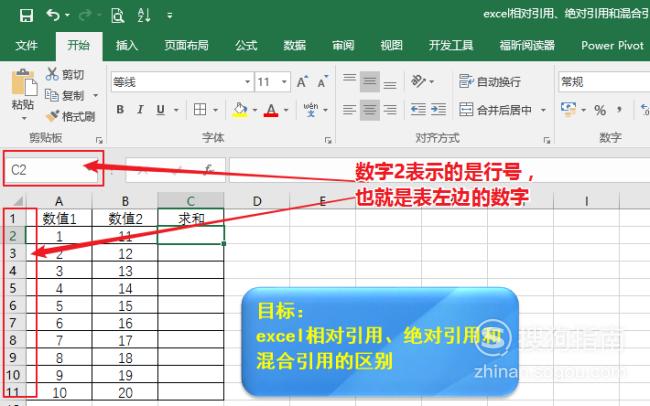Click the 粘贴 paste icon
Viewport: 650px width, 406px height.
(x=24, y=83)
